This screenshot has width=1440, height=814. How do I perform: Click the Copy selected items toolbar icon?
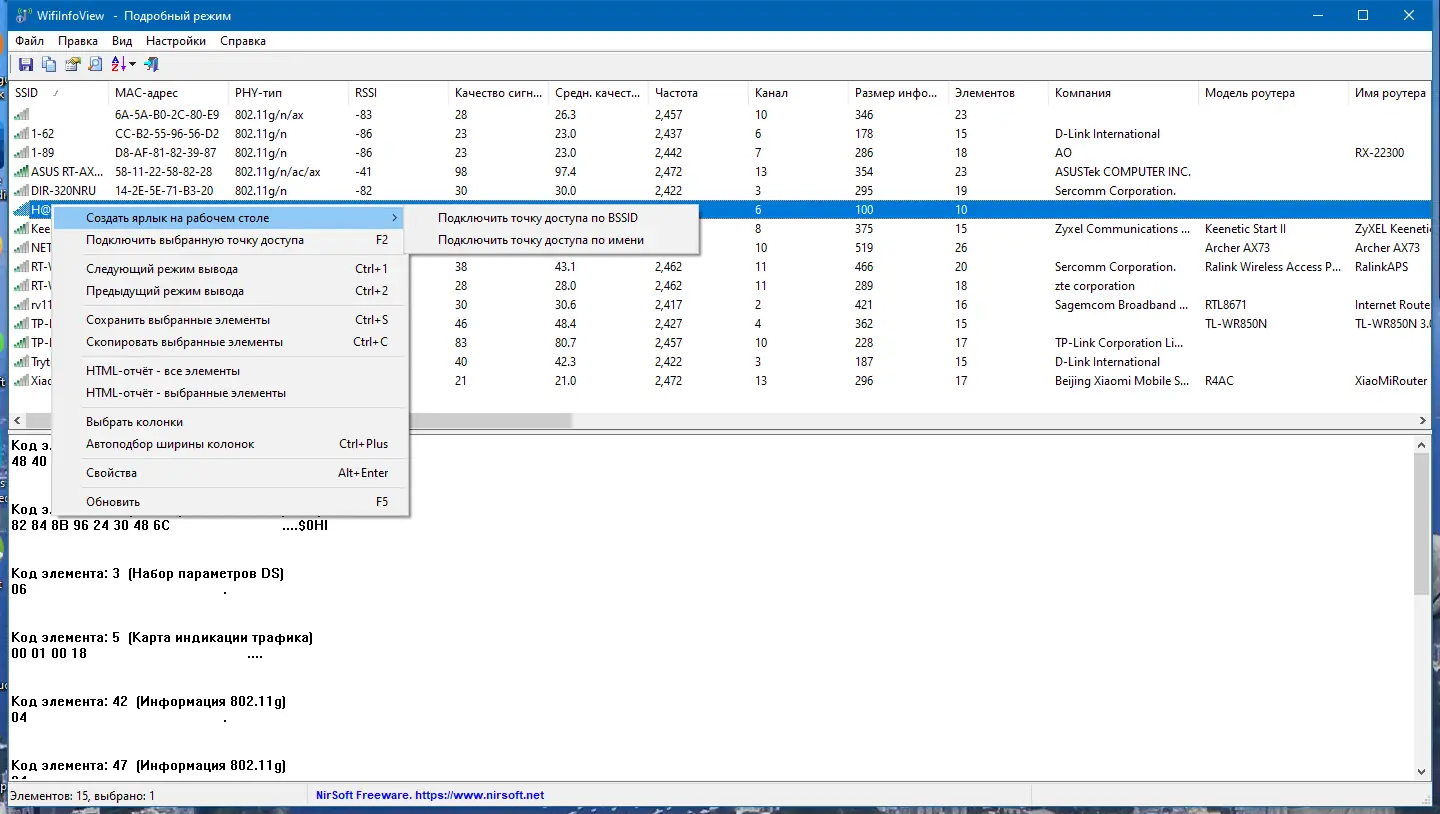click(49, 65)
